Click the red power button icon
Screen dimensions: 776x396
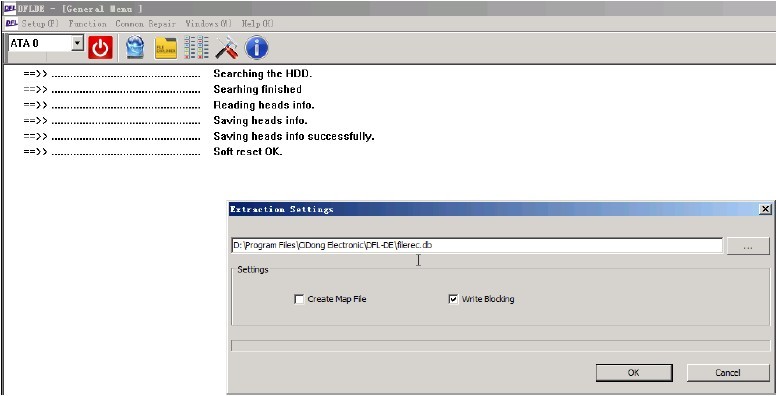coord(100,48)
